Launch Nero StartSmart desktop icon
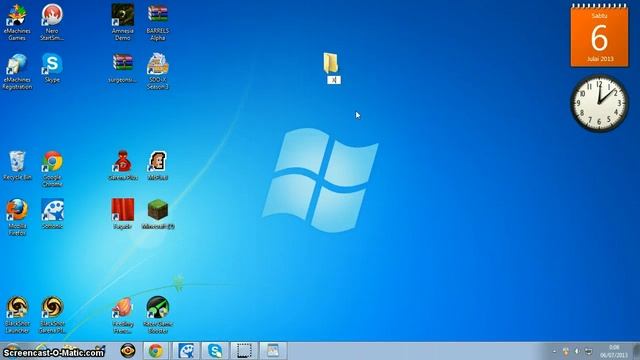Image resolution: width=640 pixels, height=360 pixels. click(x=52, y=22)
